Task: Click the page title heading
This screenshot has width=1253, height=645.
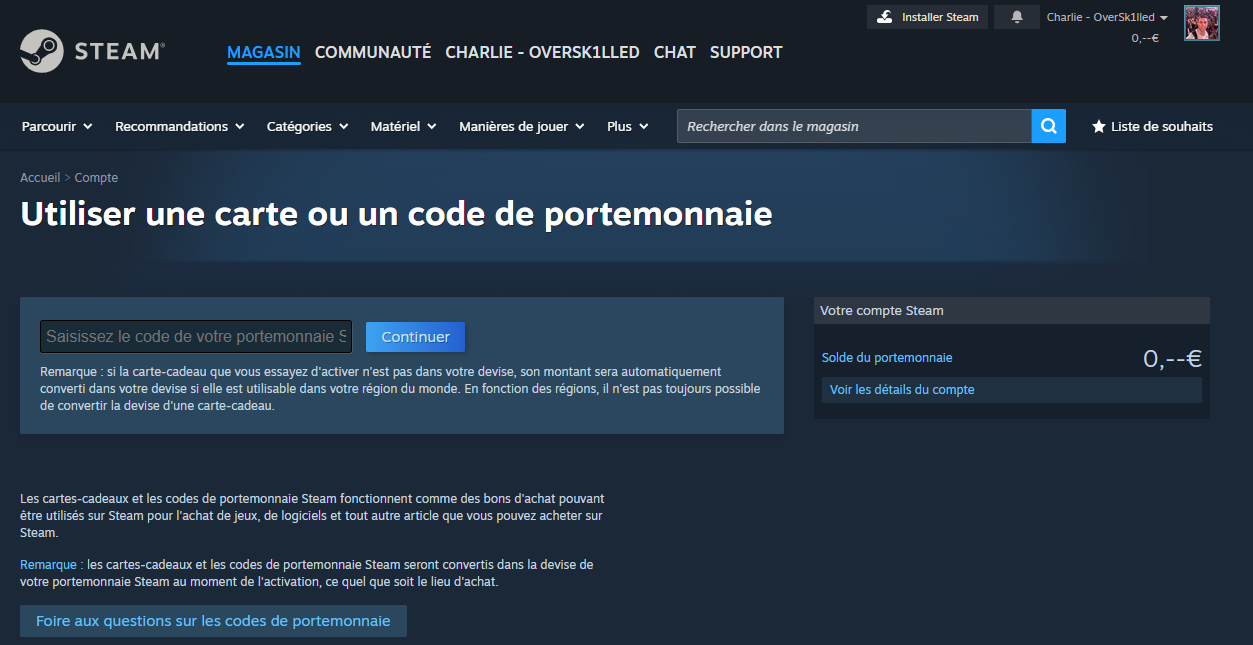Action: (x=396, y=214)
